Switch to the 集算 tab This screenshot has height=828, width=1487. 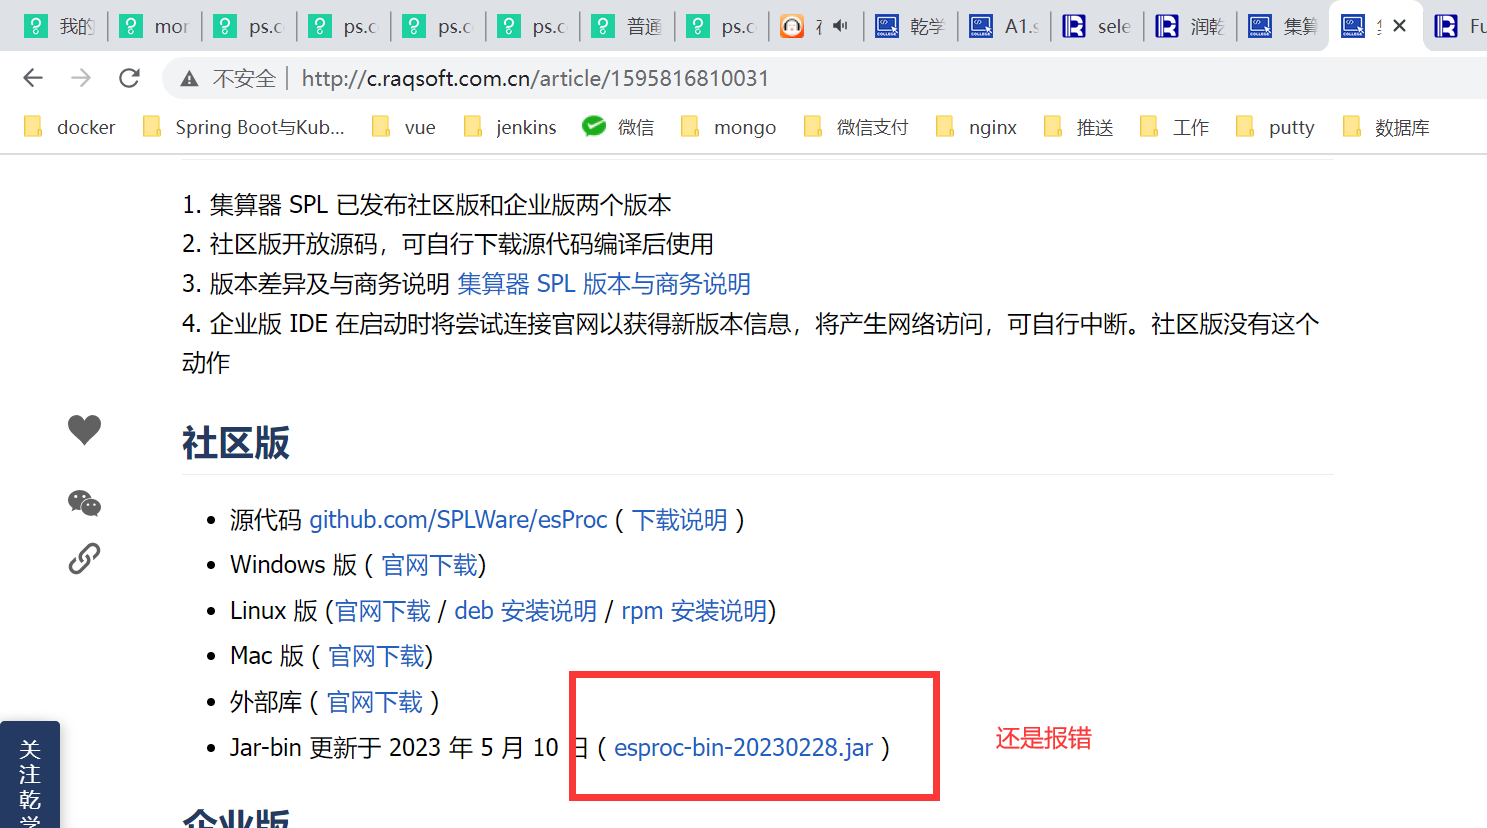coord(1283,26)
